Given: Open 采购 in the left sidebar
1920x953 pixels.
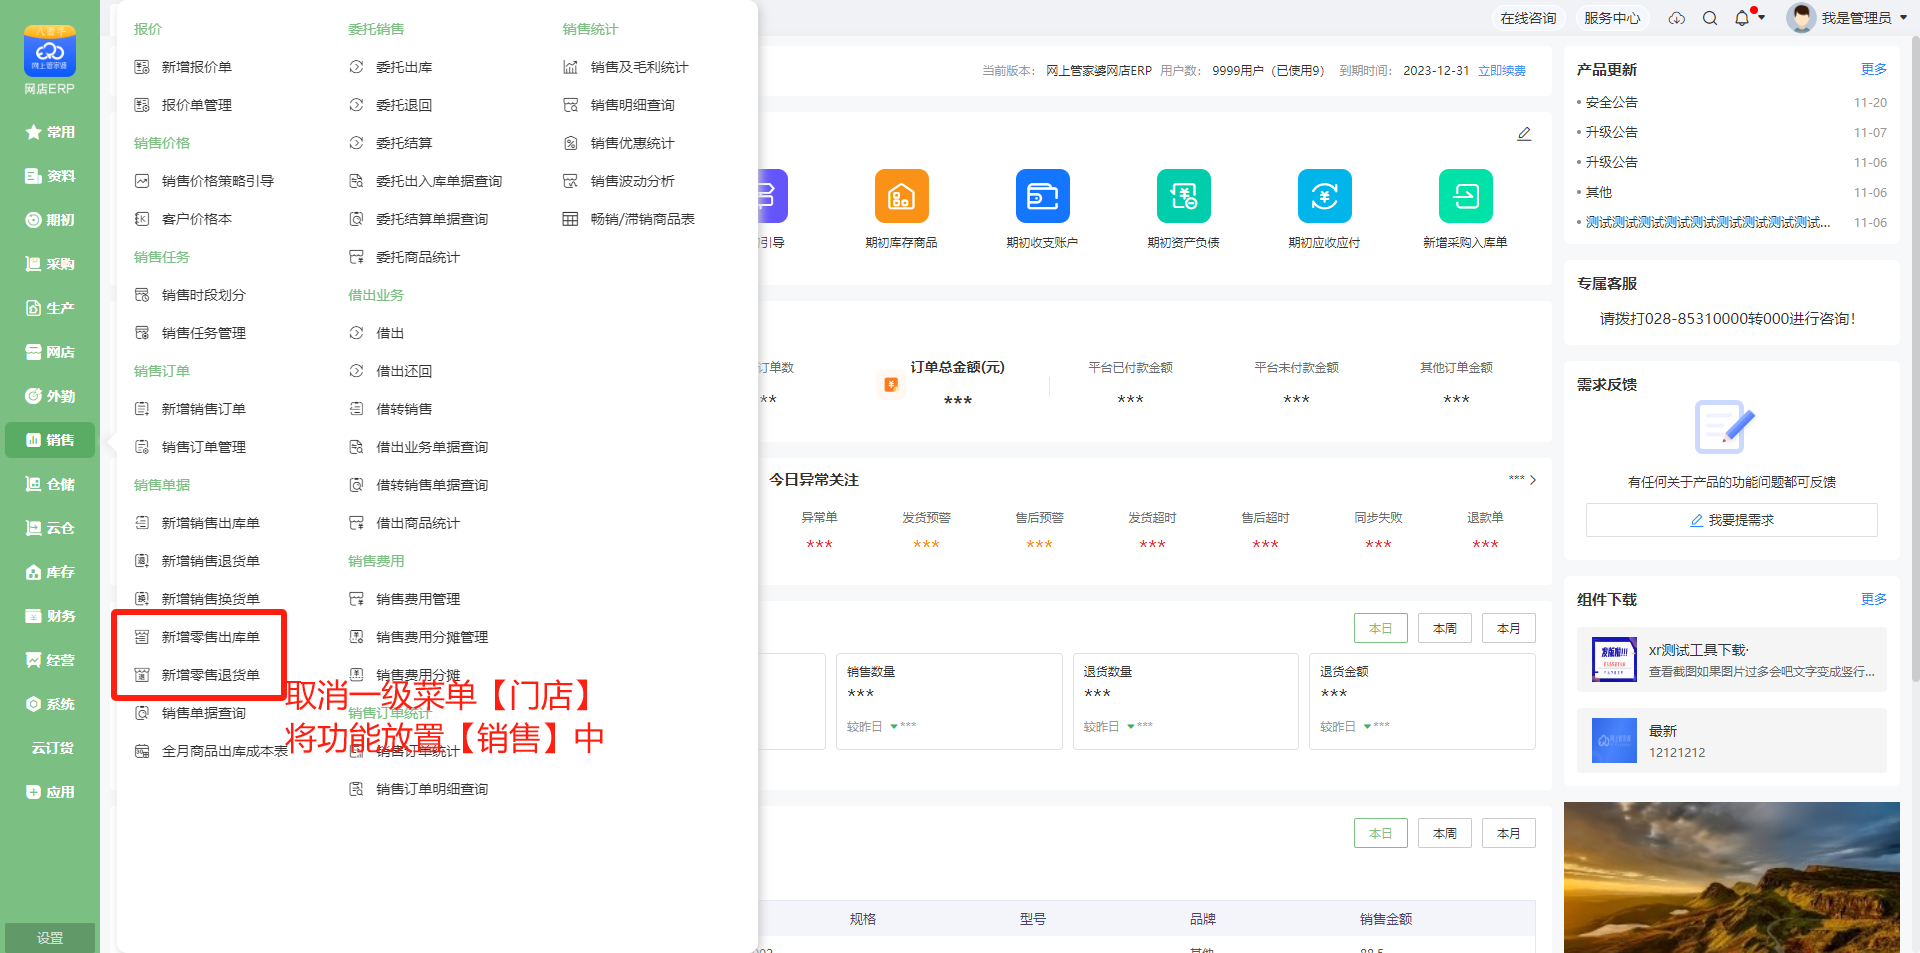Looking at the screenshot, I should [50, 264].
